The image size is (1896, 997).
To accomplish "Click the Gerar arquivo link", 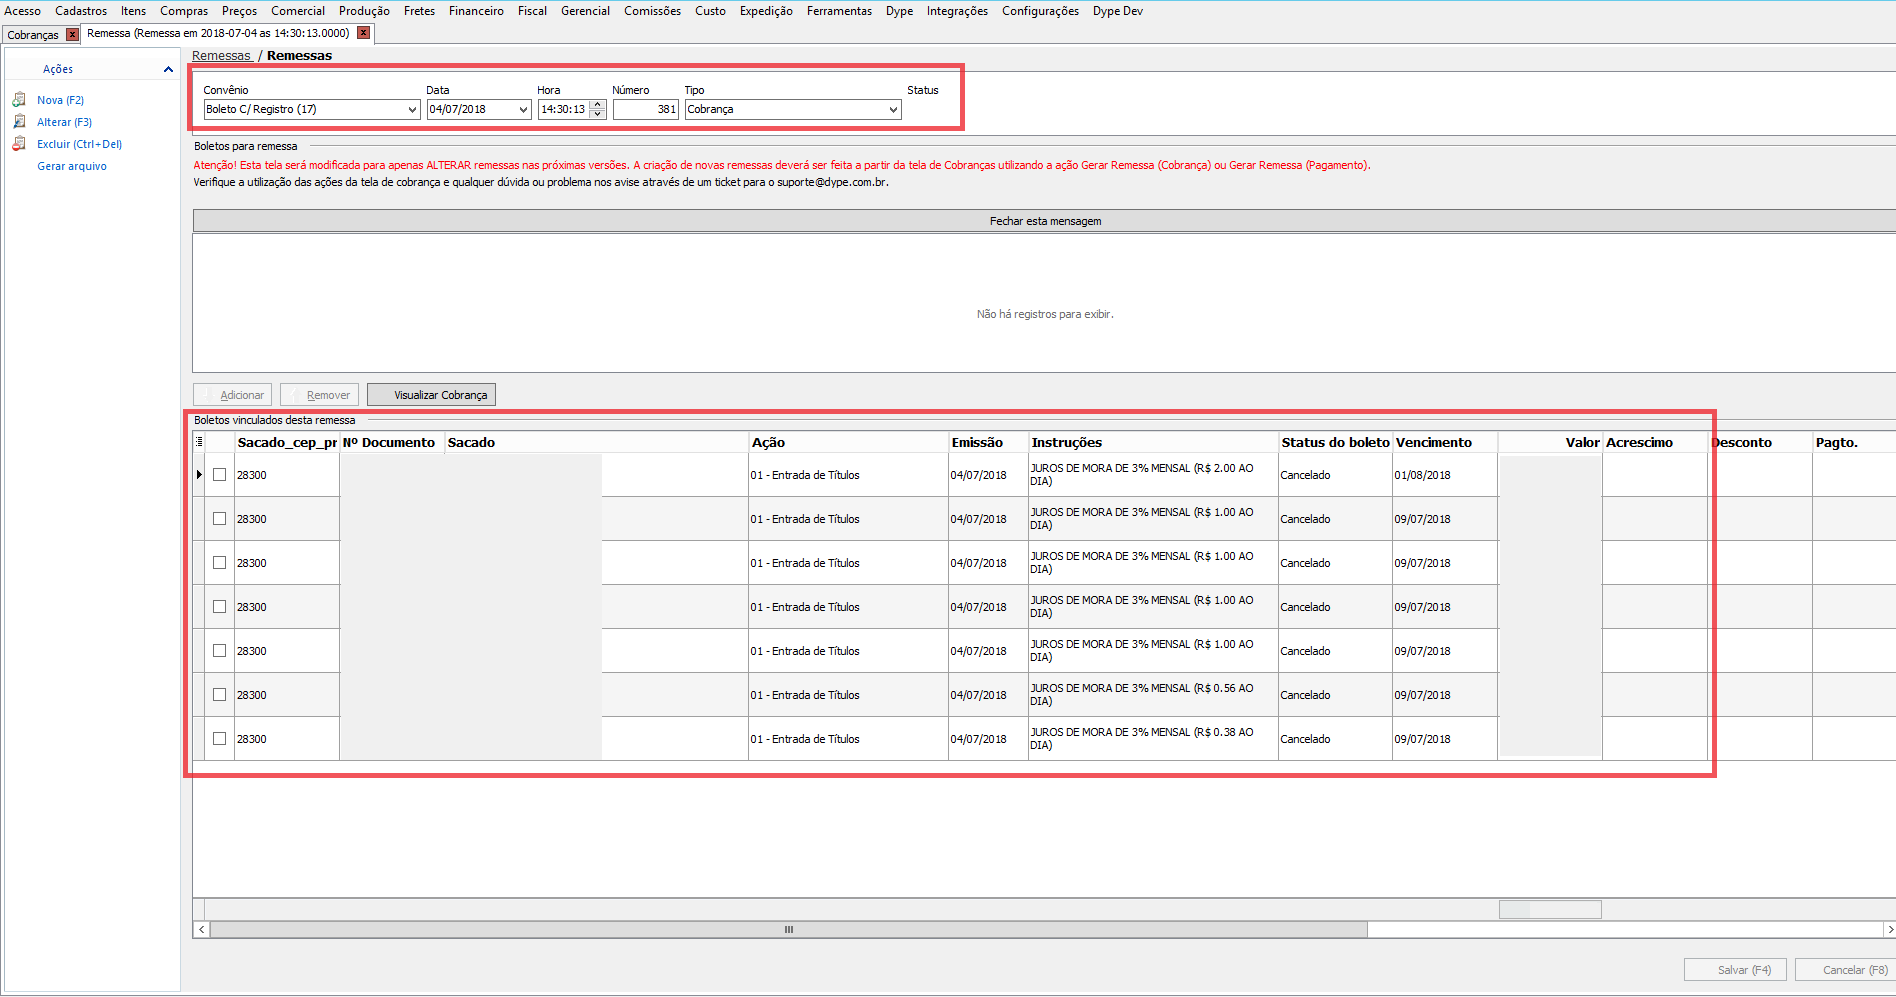I will pos(72,166).
